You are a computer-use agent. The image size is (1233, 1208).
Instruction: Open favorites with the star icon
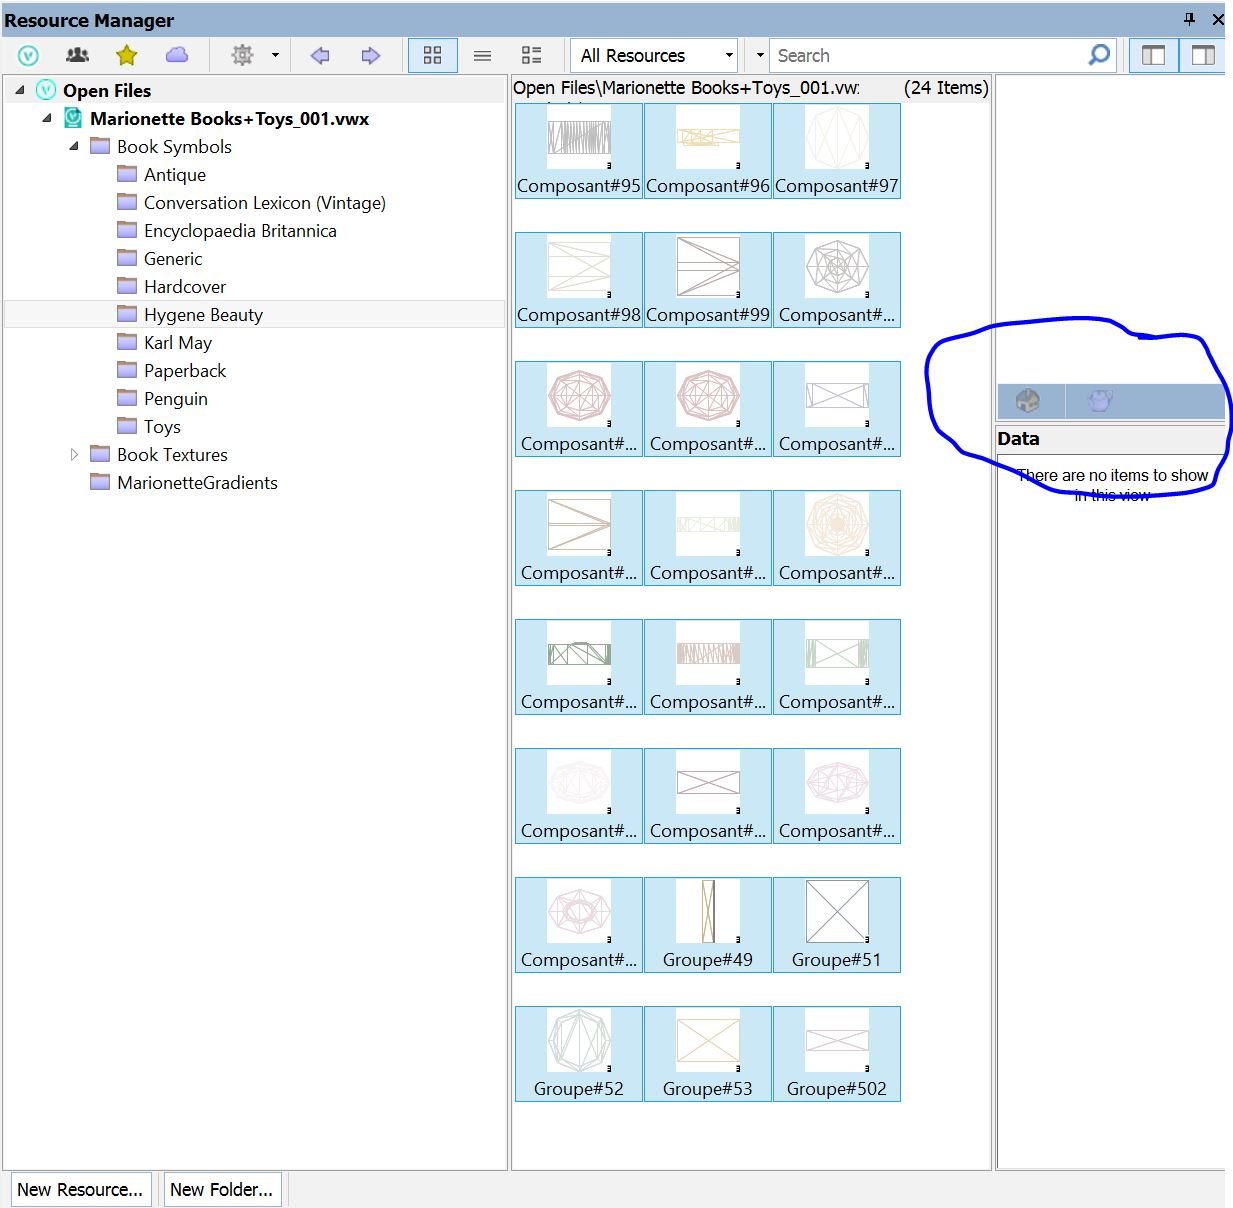(x=126, y=55)
